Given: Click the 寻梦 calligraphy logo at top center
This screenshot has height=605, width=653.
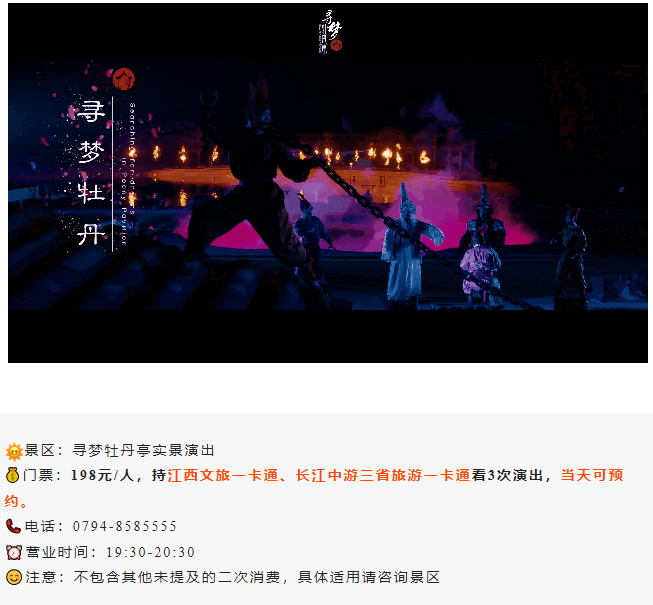Looking at the screenshot, I should (330, 32).
